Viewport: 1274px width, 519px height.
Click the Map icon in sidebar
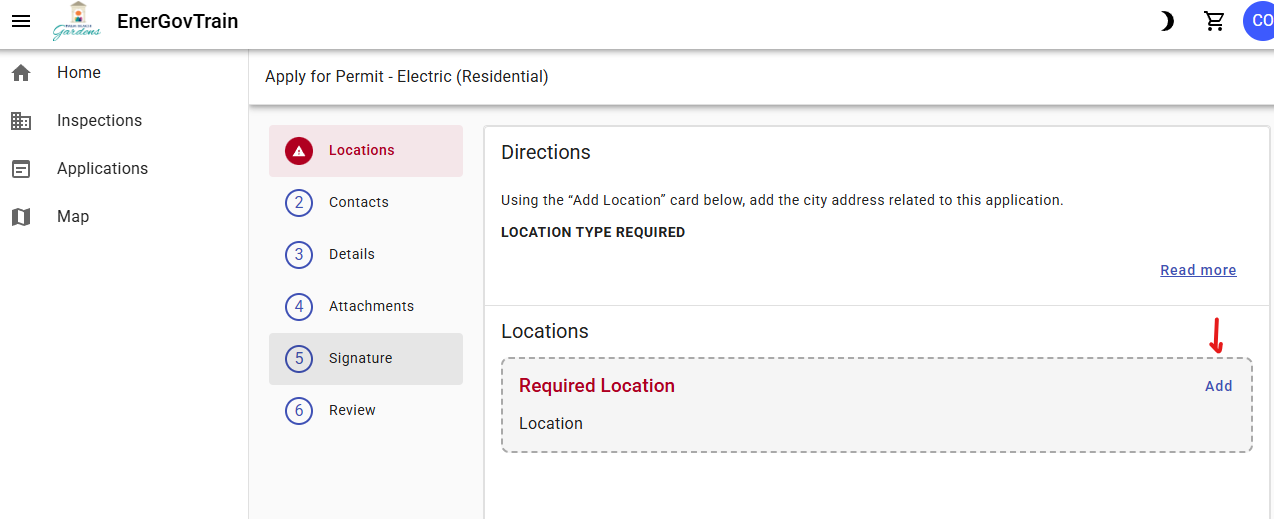[x=21, y=217]
